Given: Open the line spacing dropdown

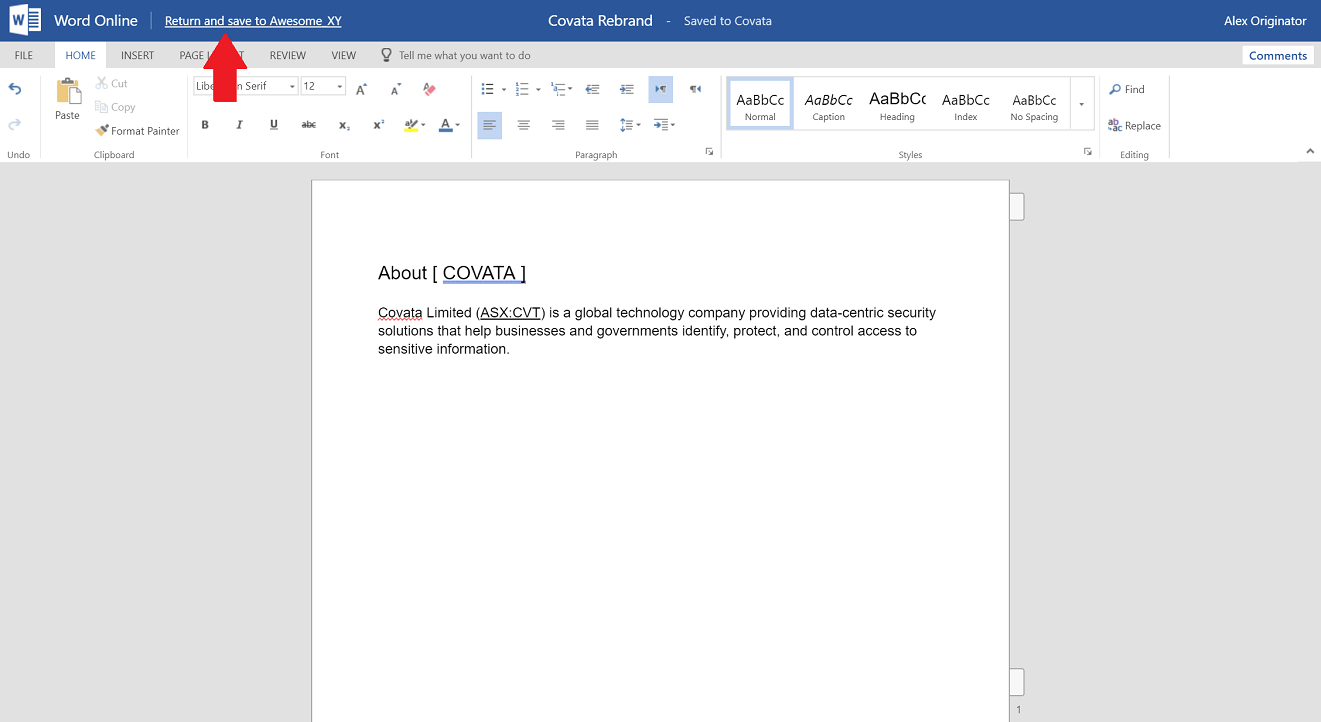Looking at the screenshot, I should [x=630, y=125].
